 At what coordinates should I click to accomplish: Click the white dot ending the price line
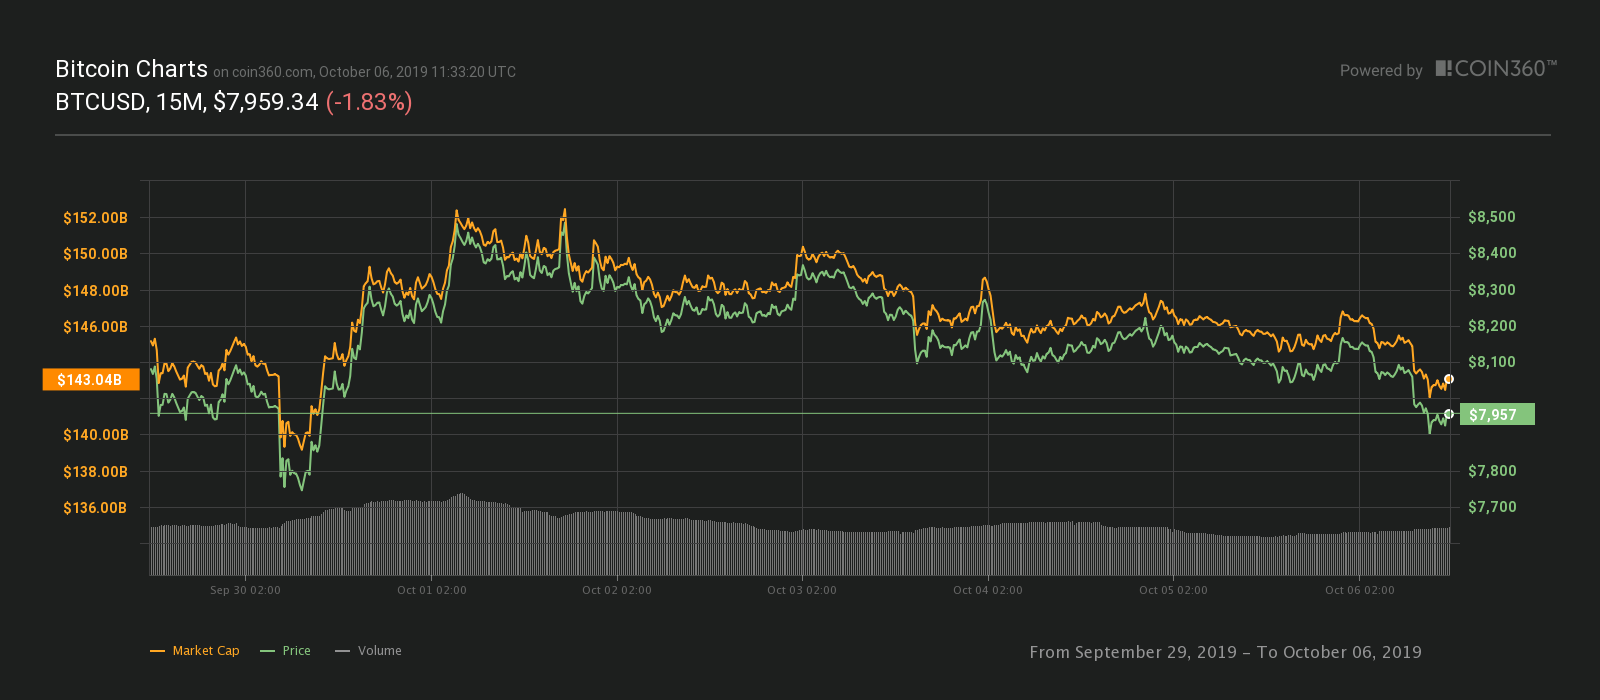1449,414
